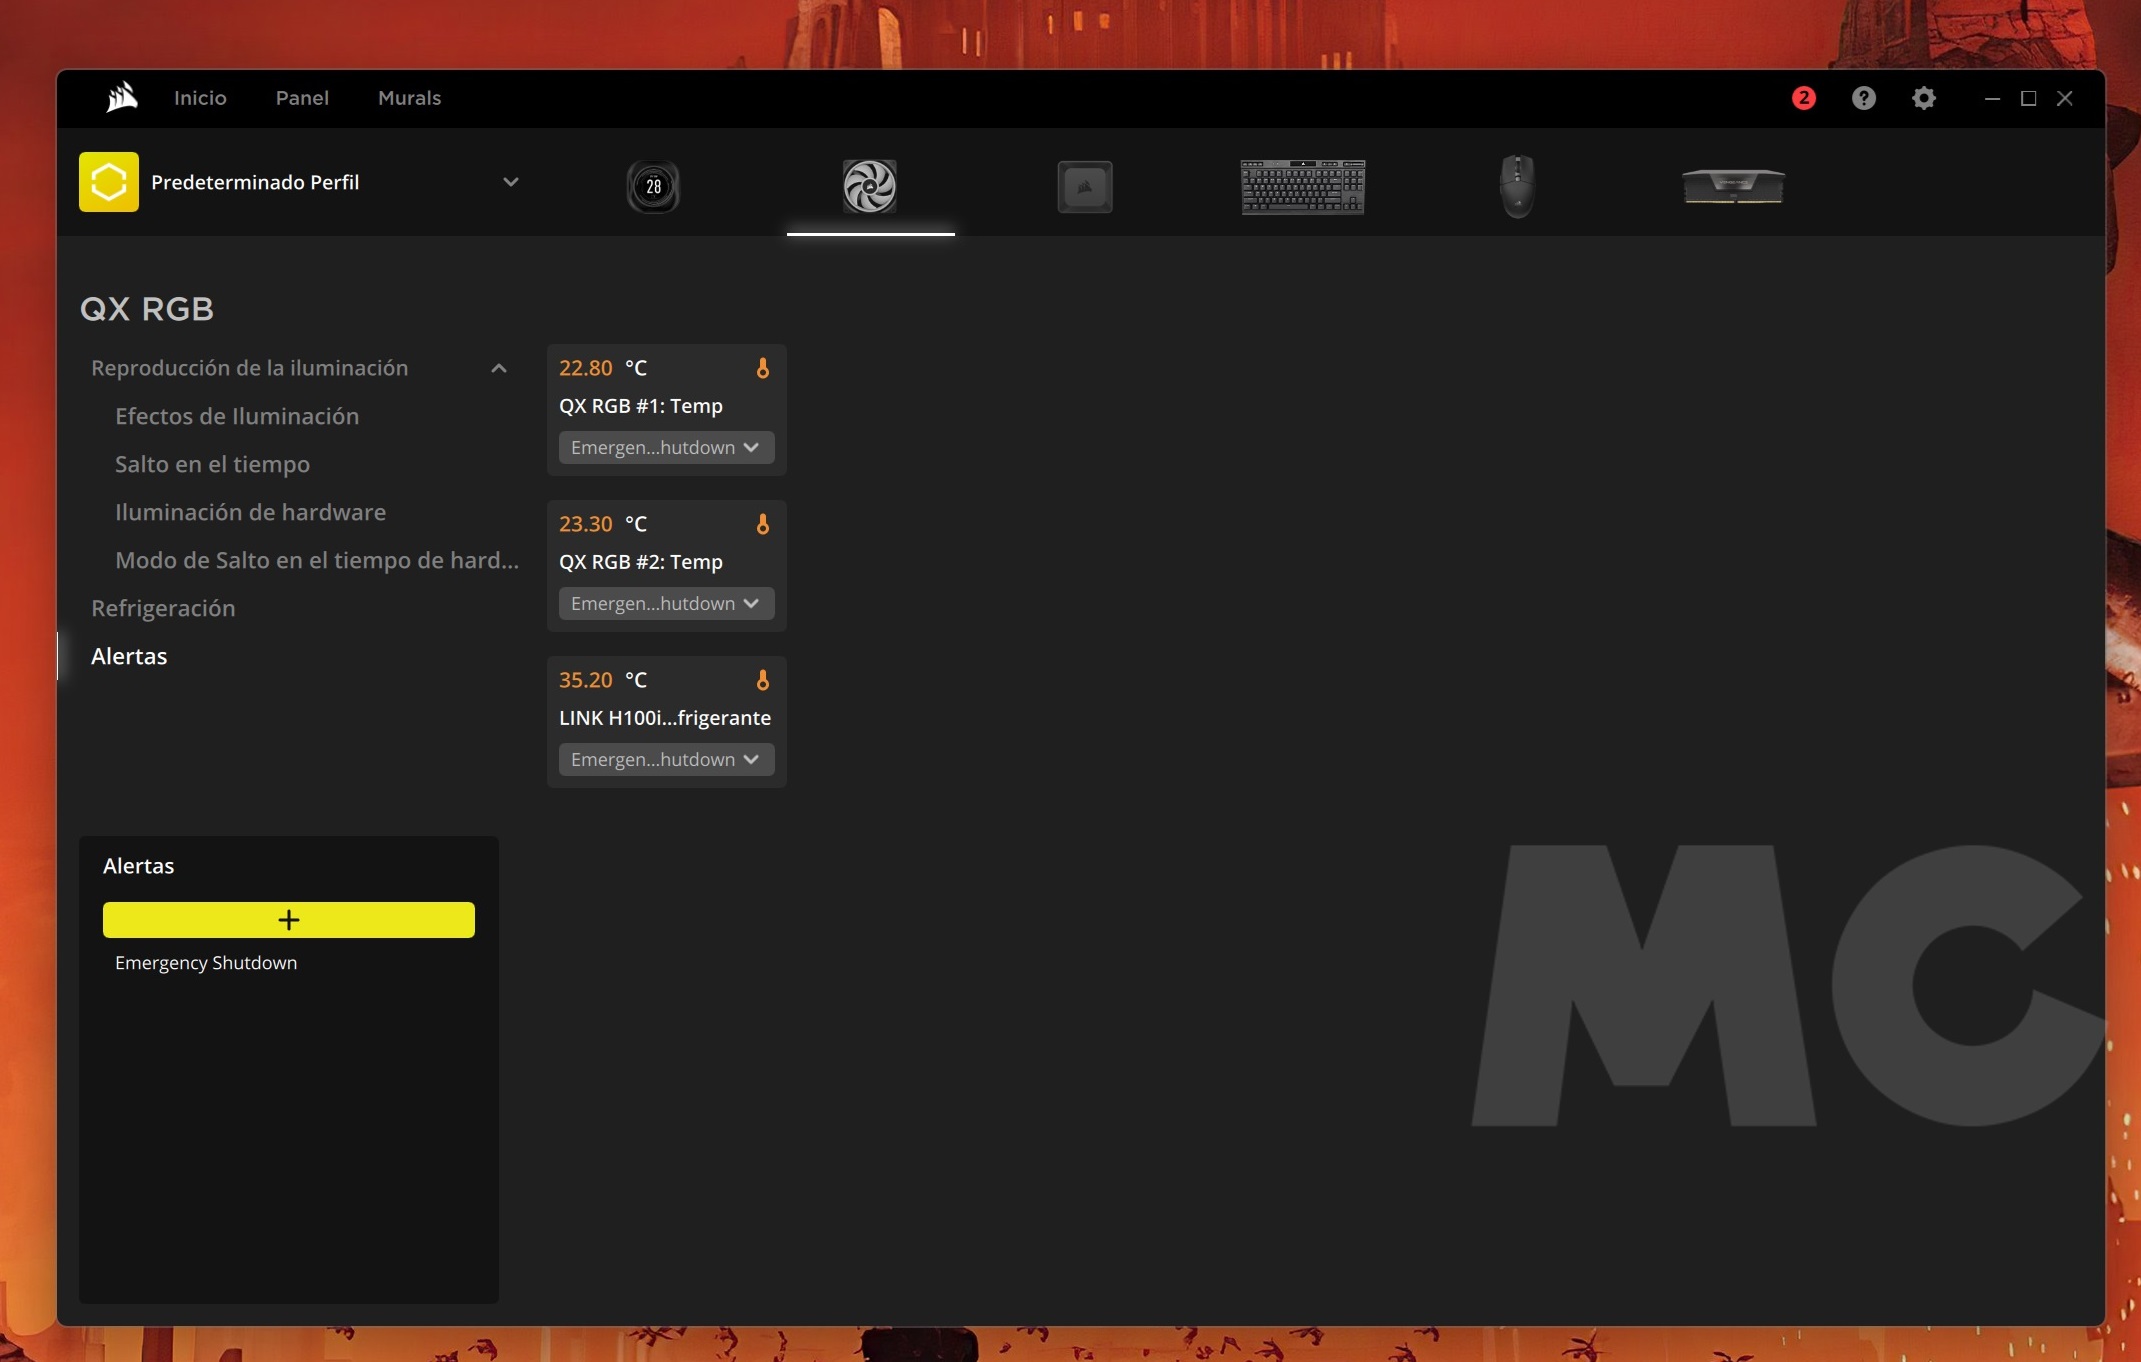Select the Emergency Shutdown alert entry
Screen dimensions: 2141x1362
[206, 963]
